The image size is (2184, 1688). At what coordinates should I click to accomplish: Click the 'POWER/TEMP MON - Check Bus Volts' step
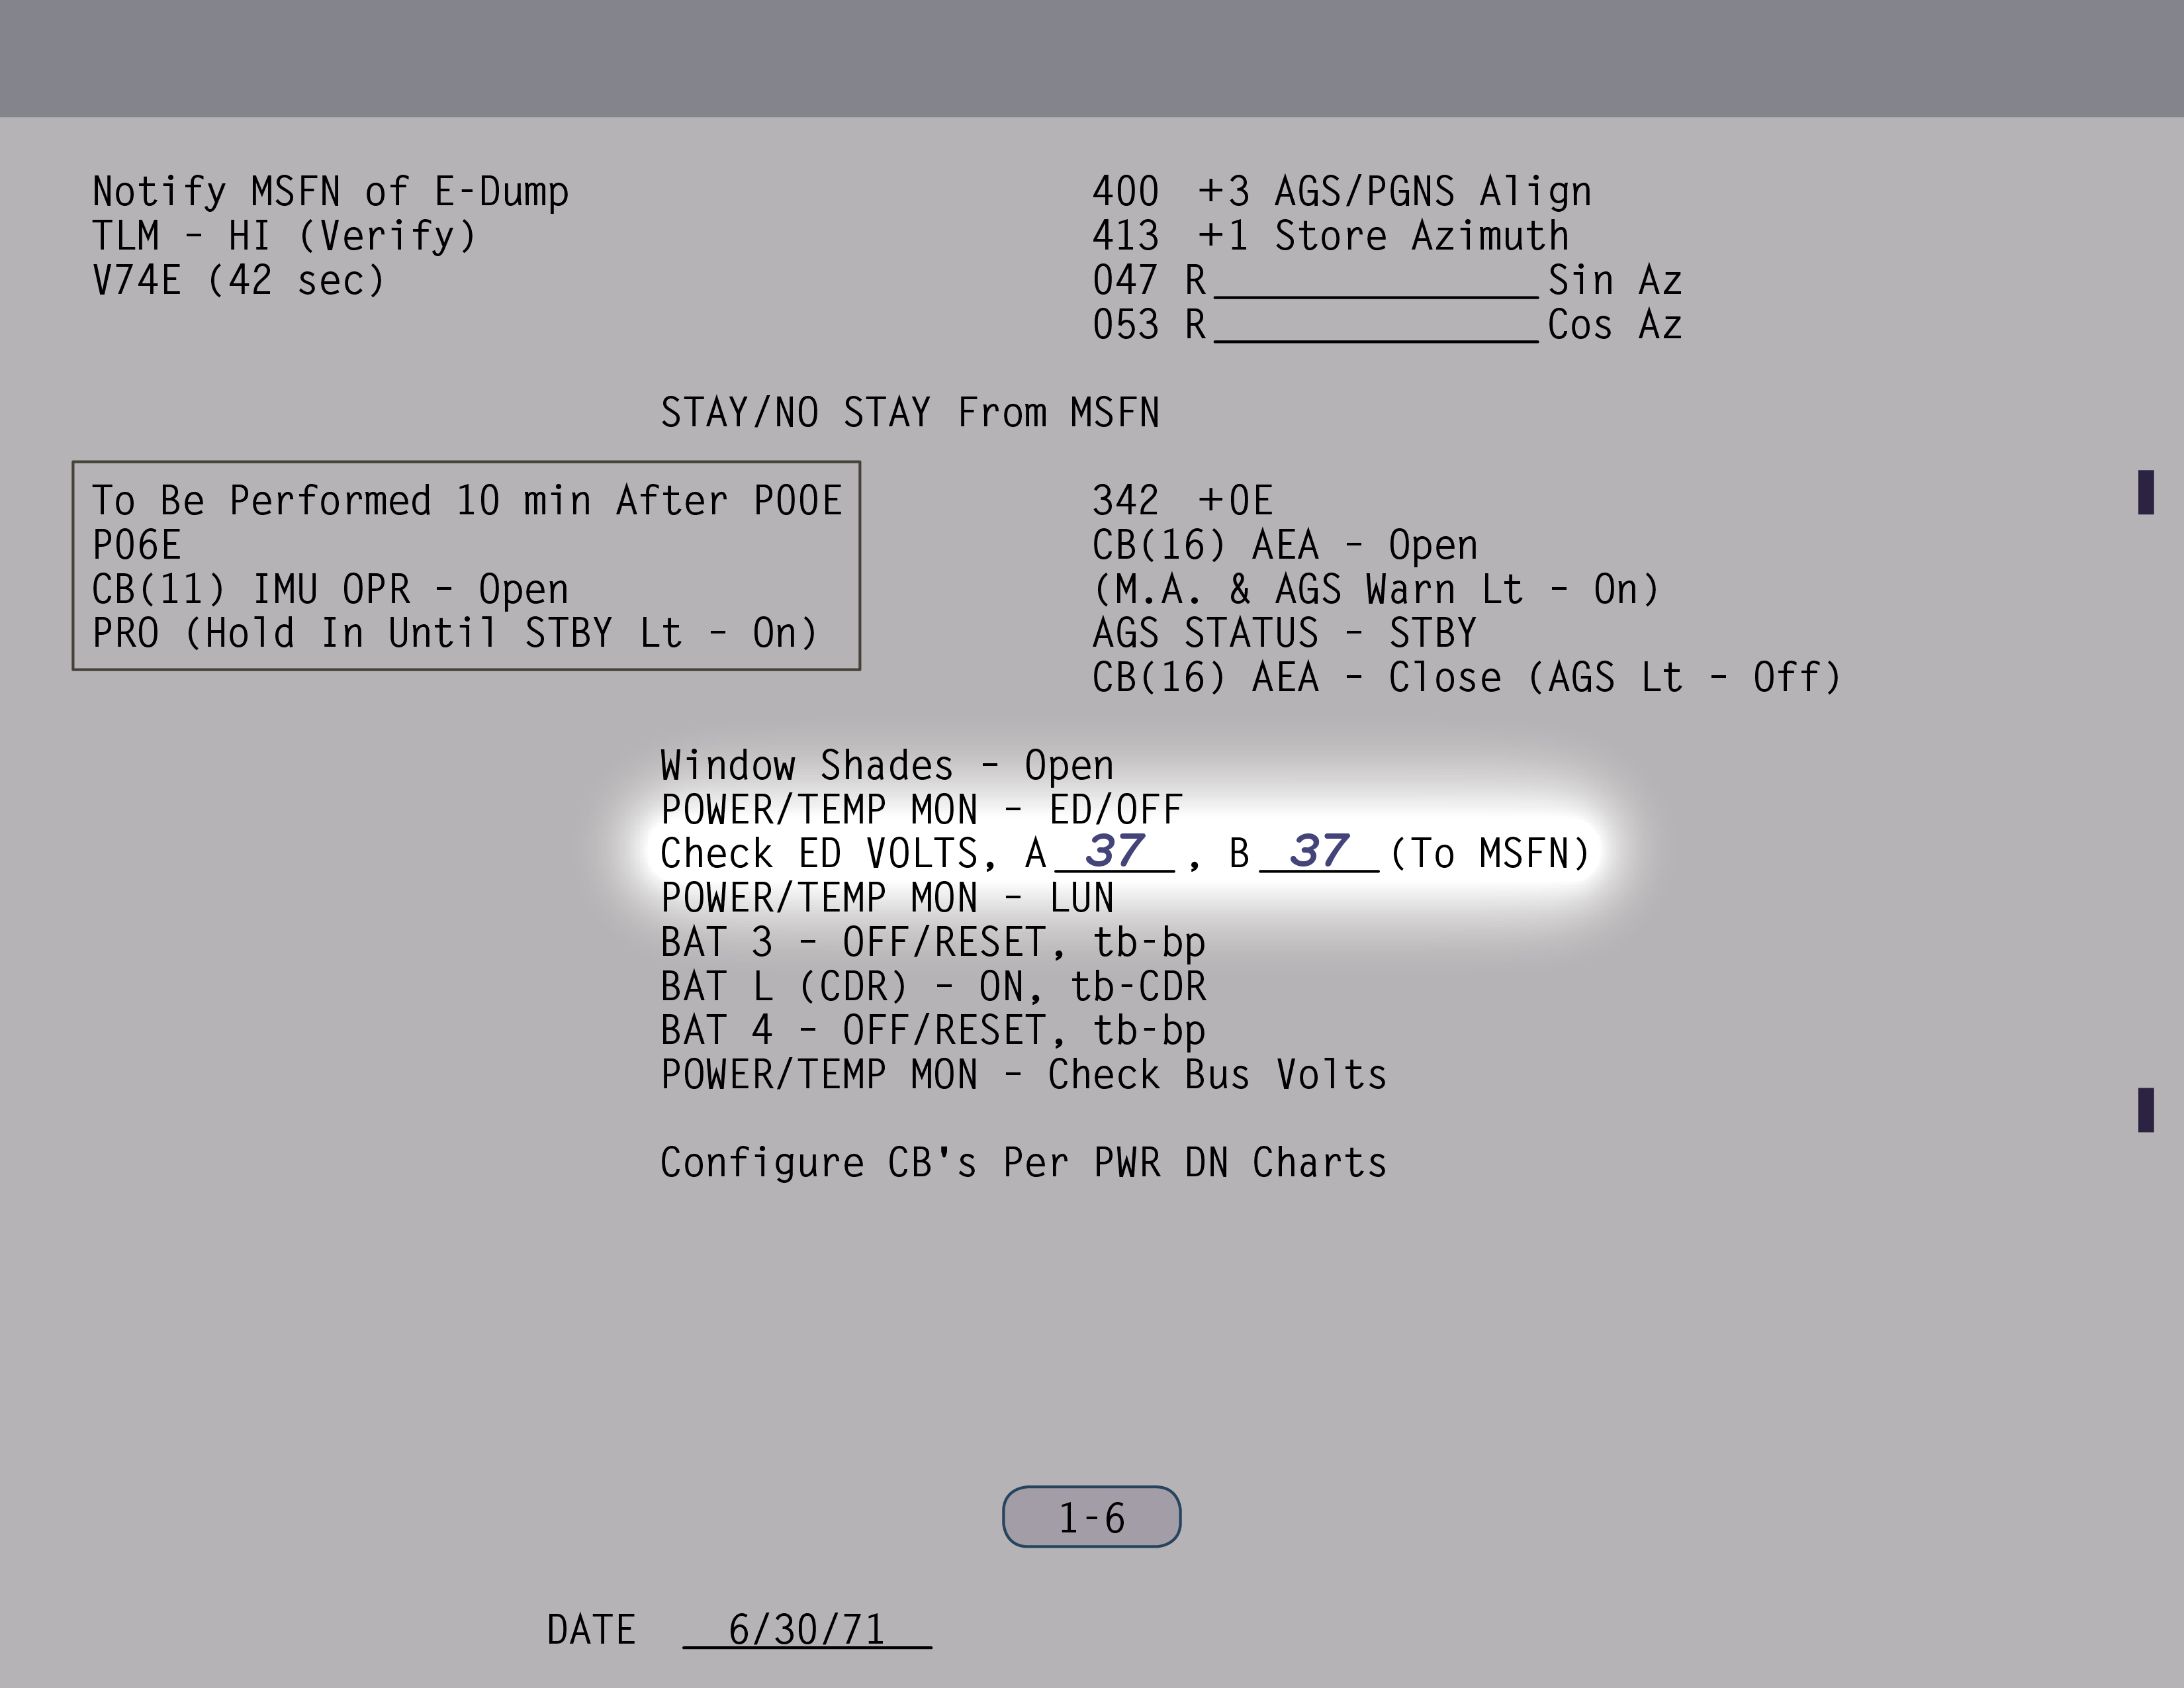[1023, 1075]
